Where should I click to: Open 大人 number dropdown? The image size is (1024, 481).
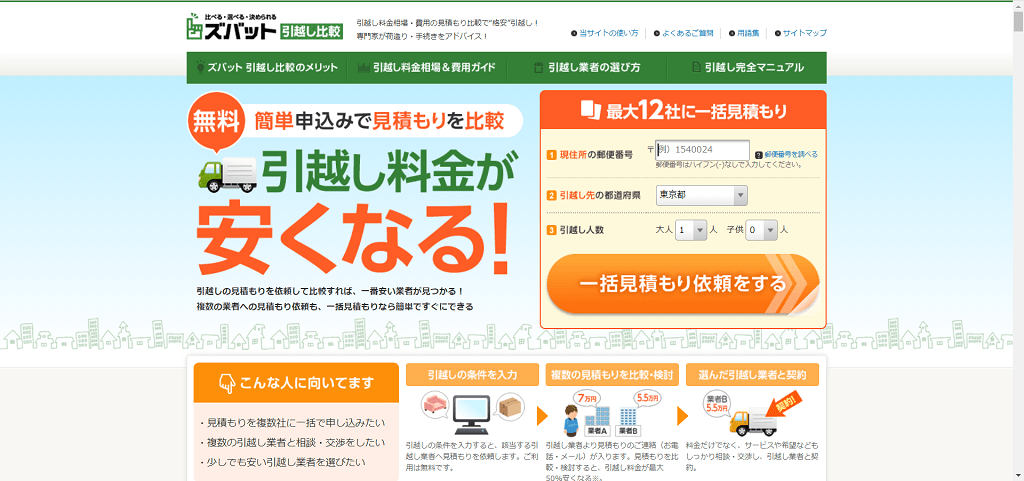pos(691,230)
